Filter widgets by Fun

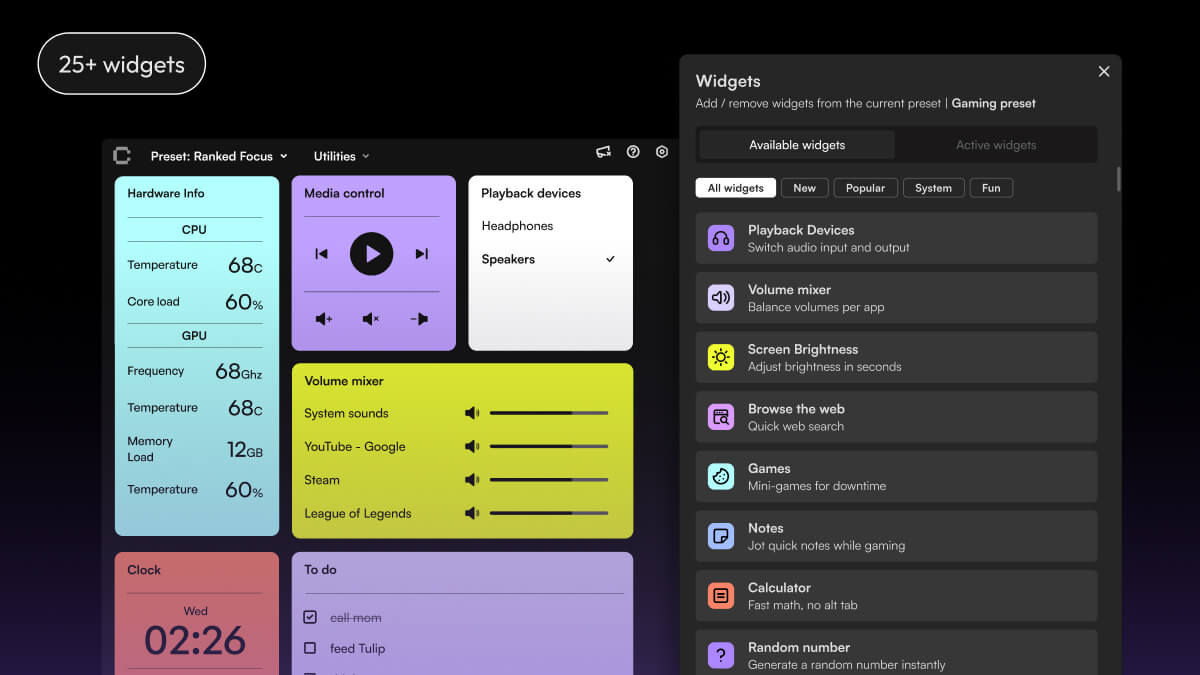coord(991,188)
